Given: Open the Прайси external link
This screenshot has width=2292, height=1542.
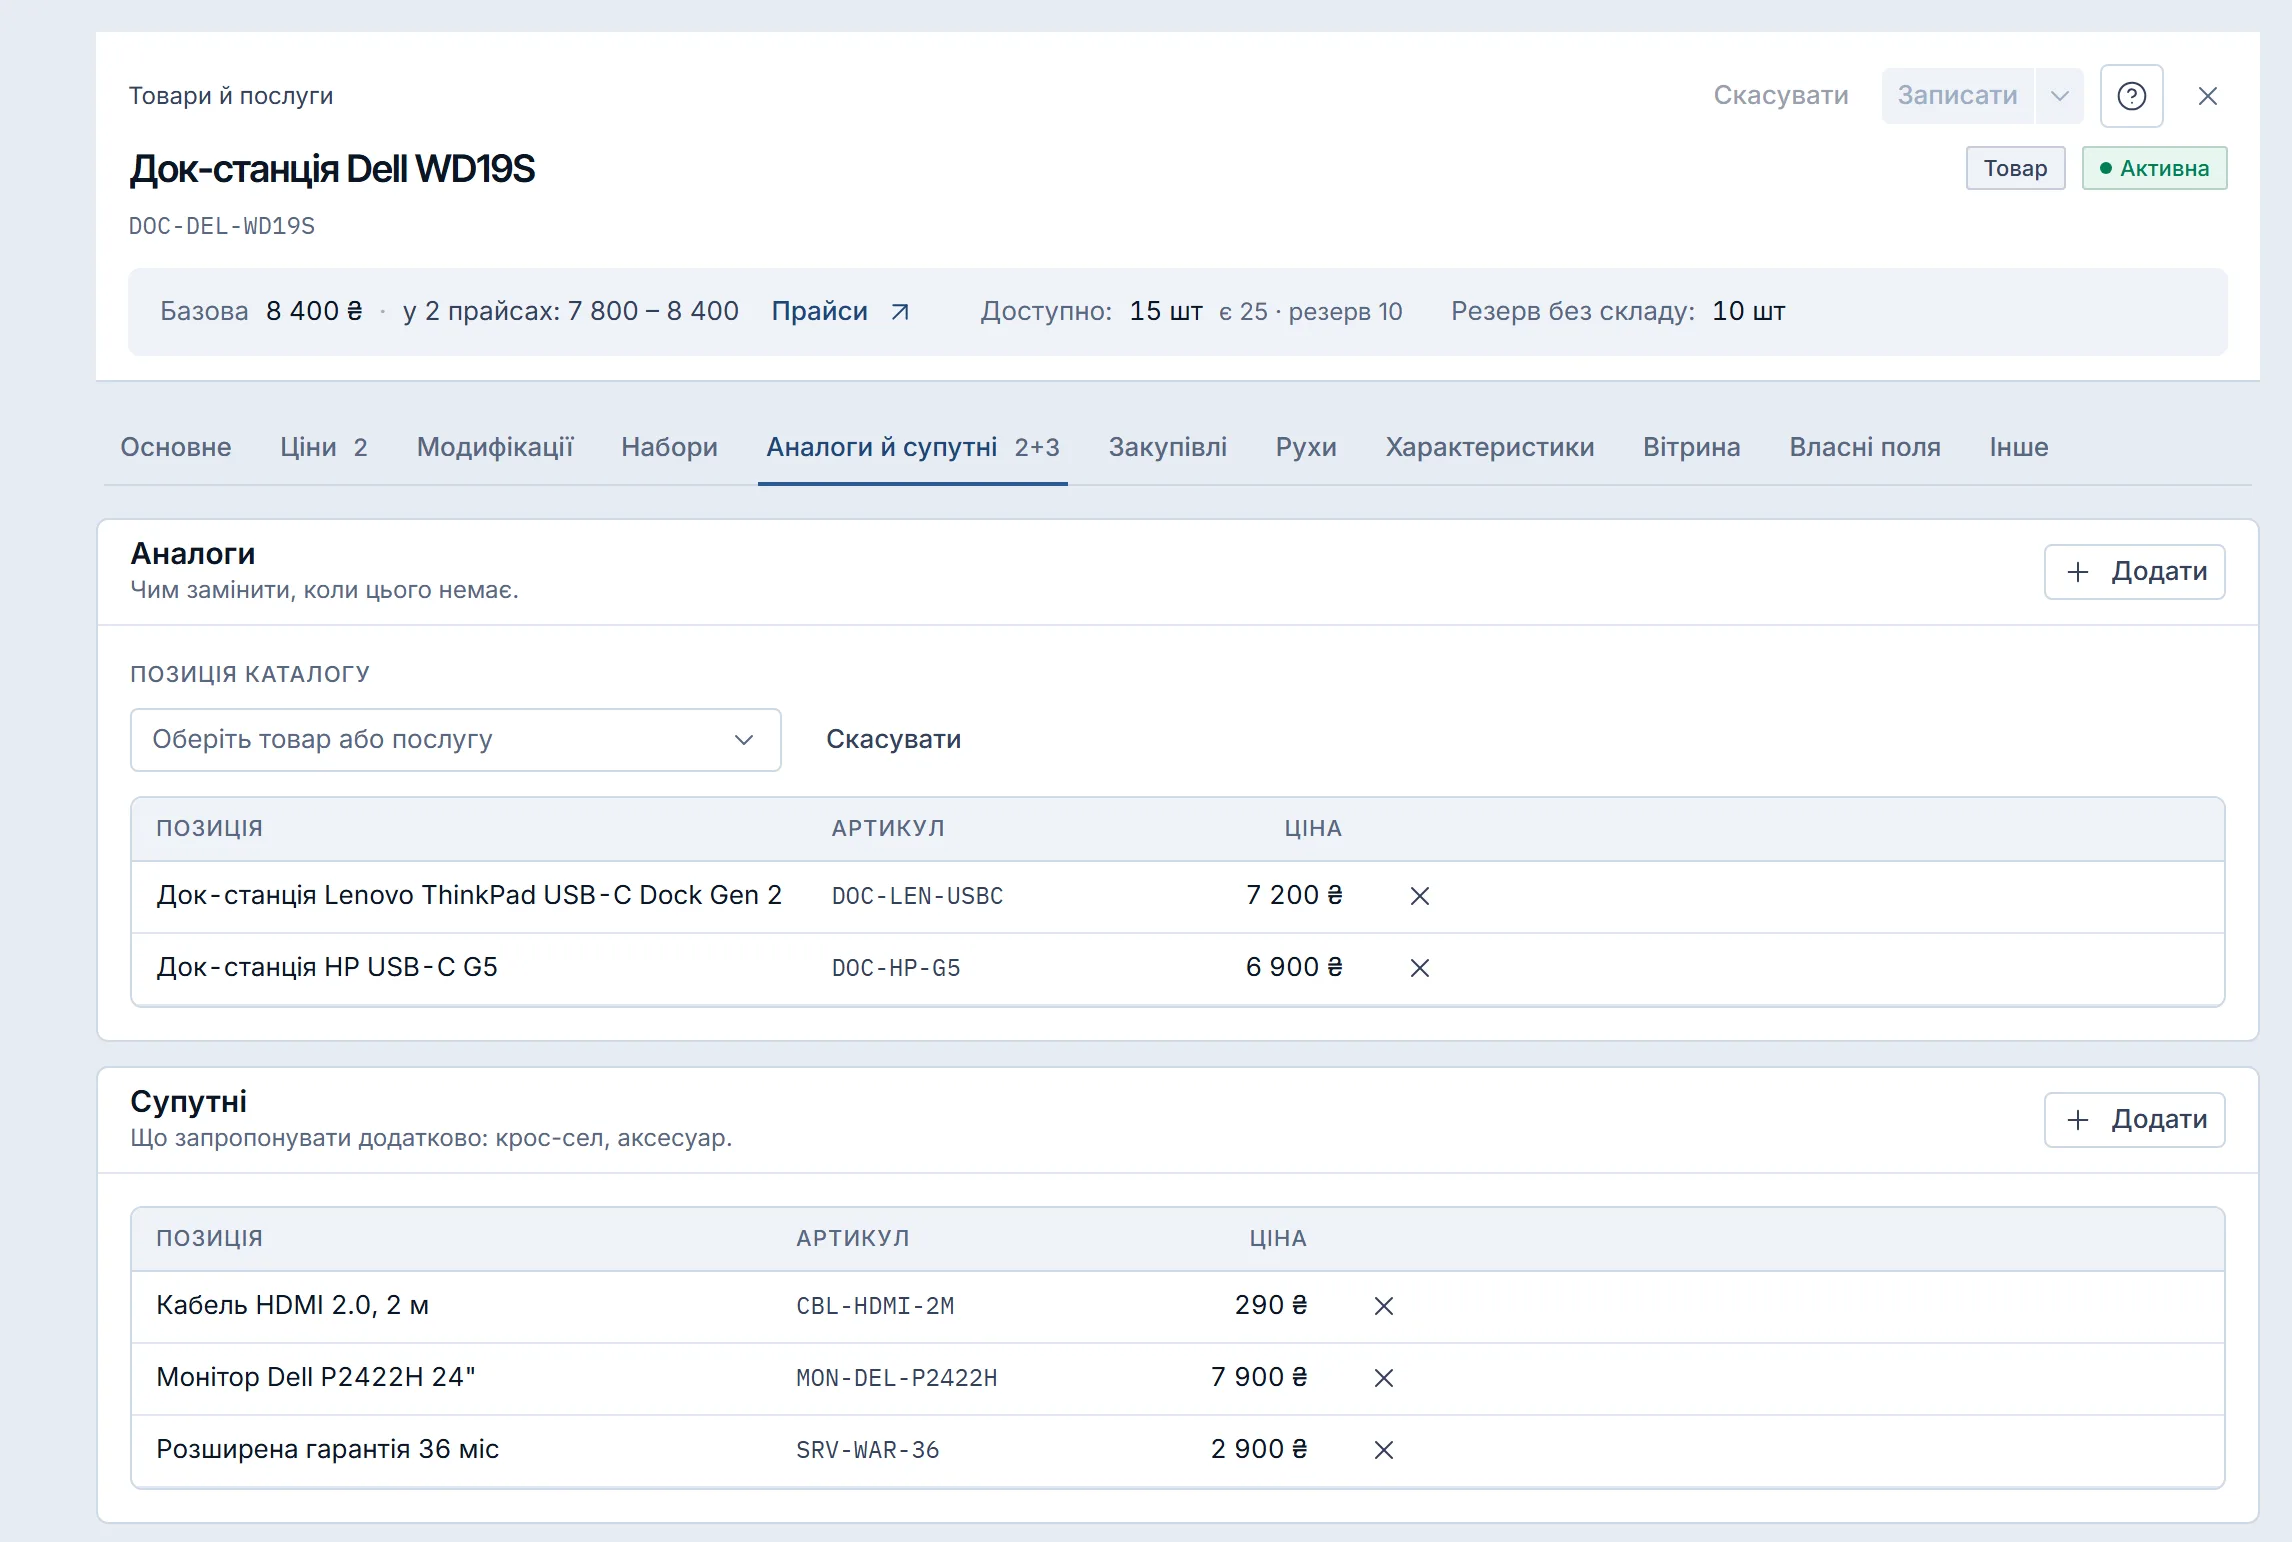Looking at the screenshot, I should 840,311.
